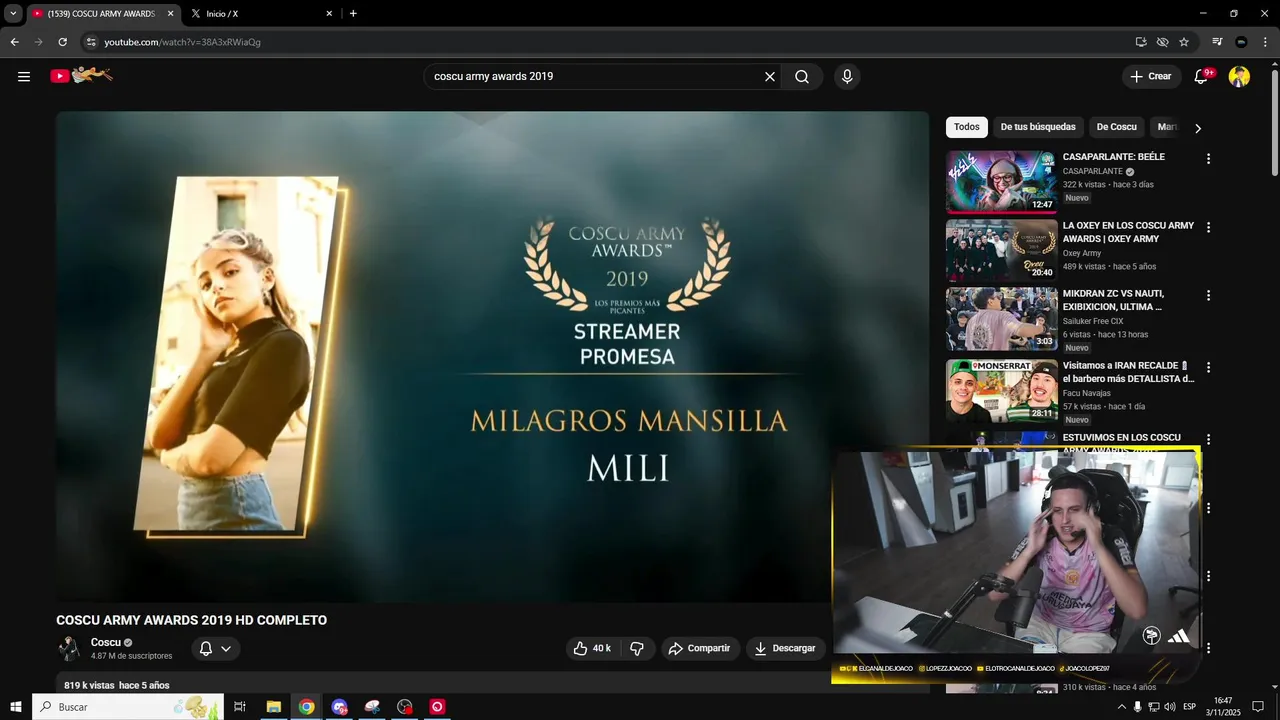The height and width of the screenshot is (720, 1280).
Task: Click the Crear button
Action: pos(1151,76)
